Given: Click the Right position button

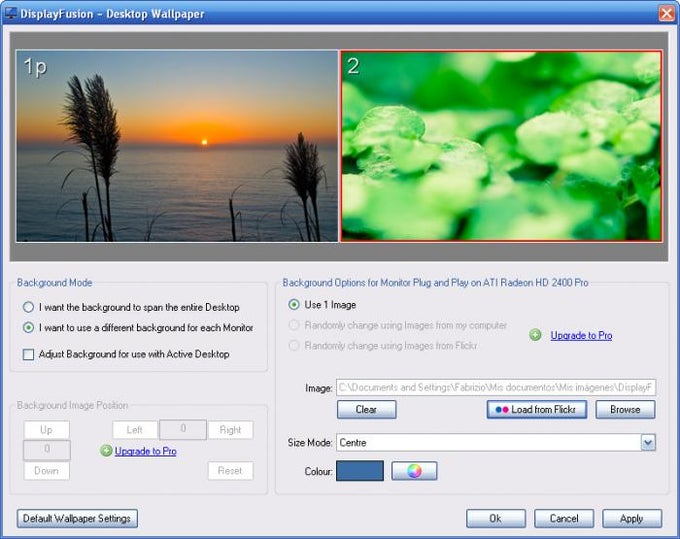Looking at the screenshot, I should 230,430.
